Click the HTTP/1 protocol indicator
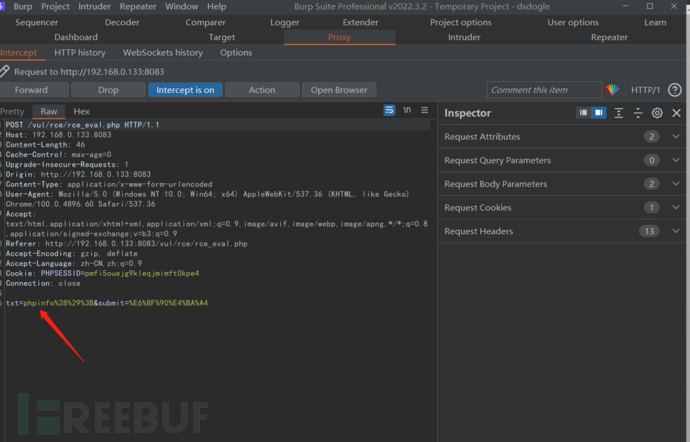 click(645, 90)
